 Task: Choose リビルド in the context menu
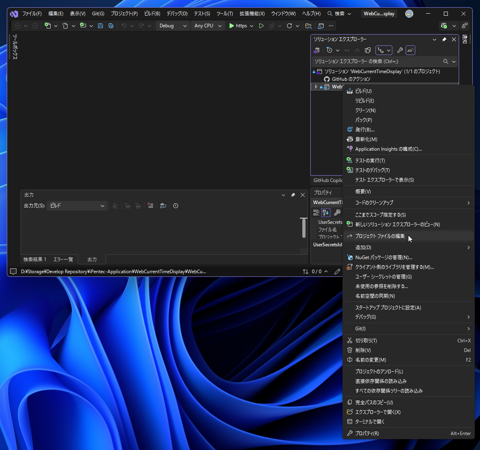408,101
